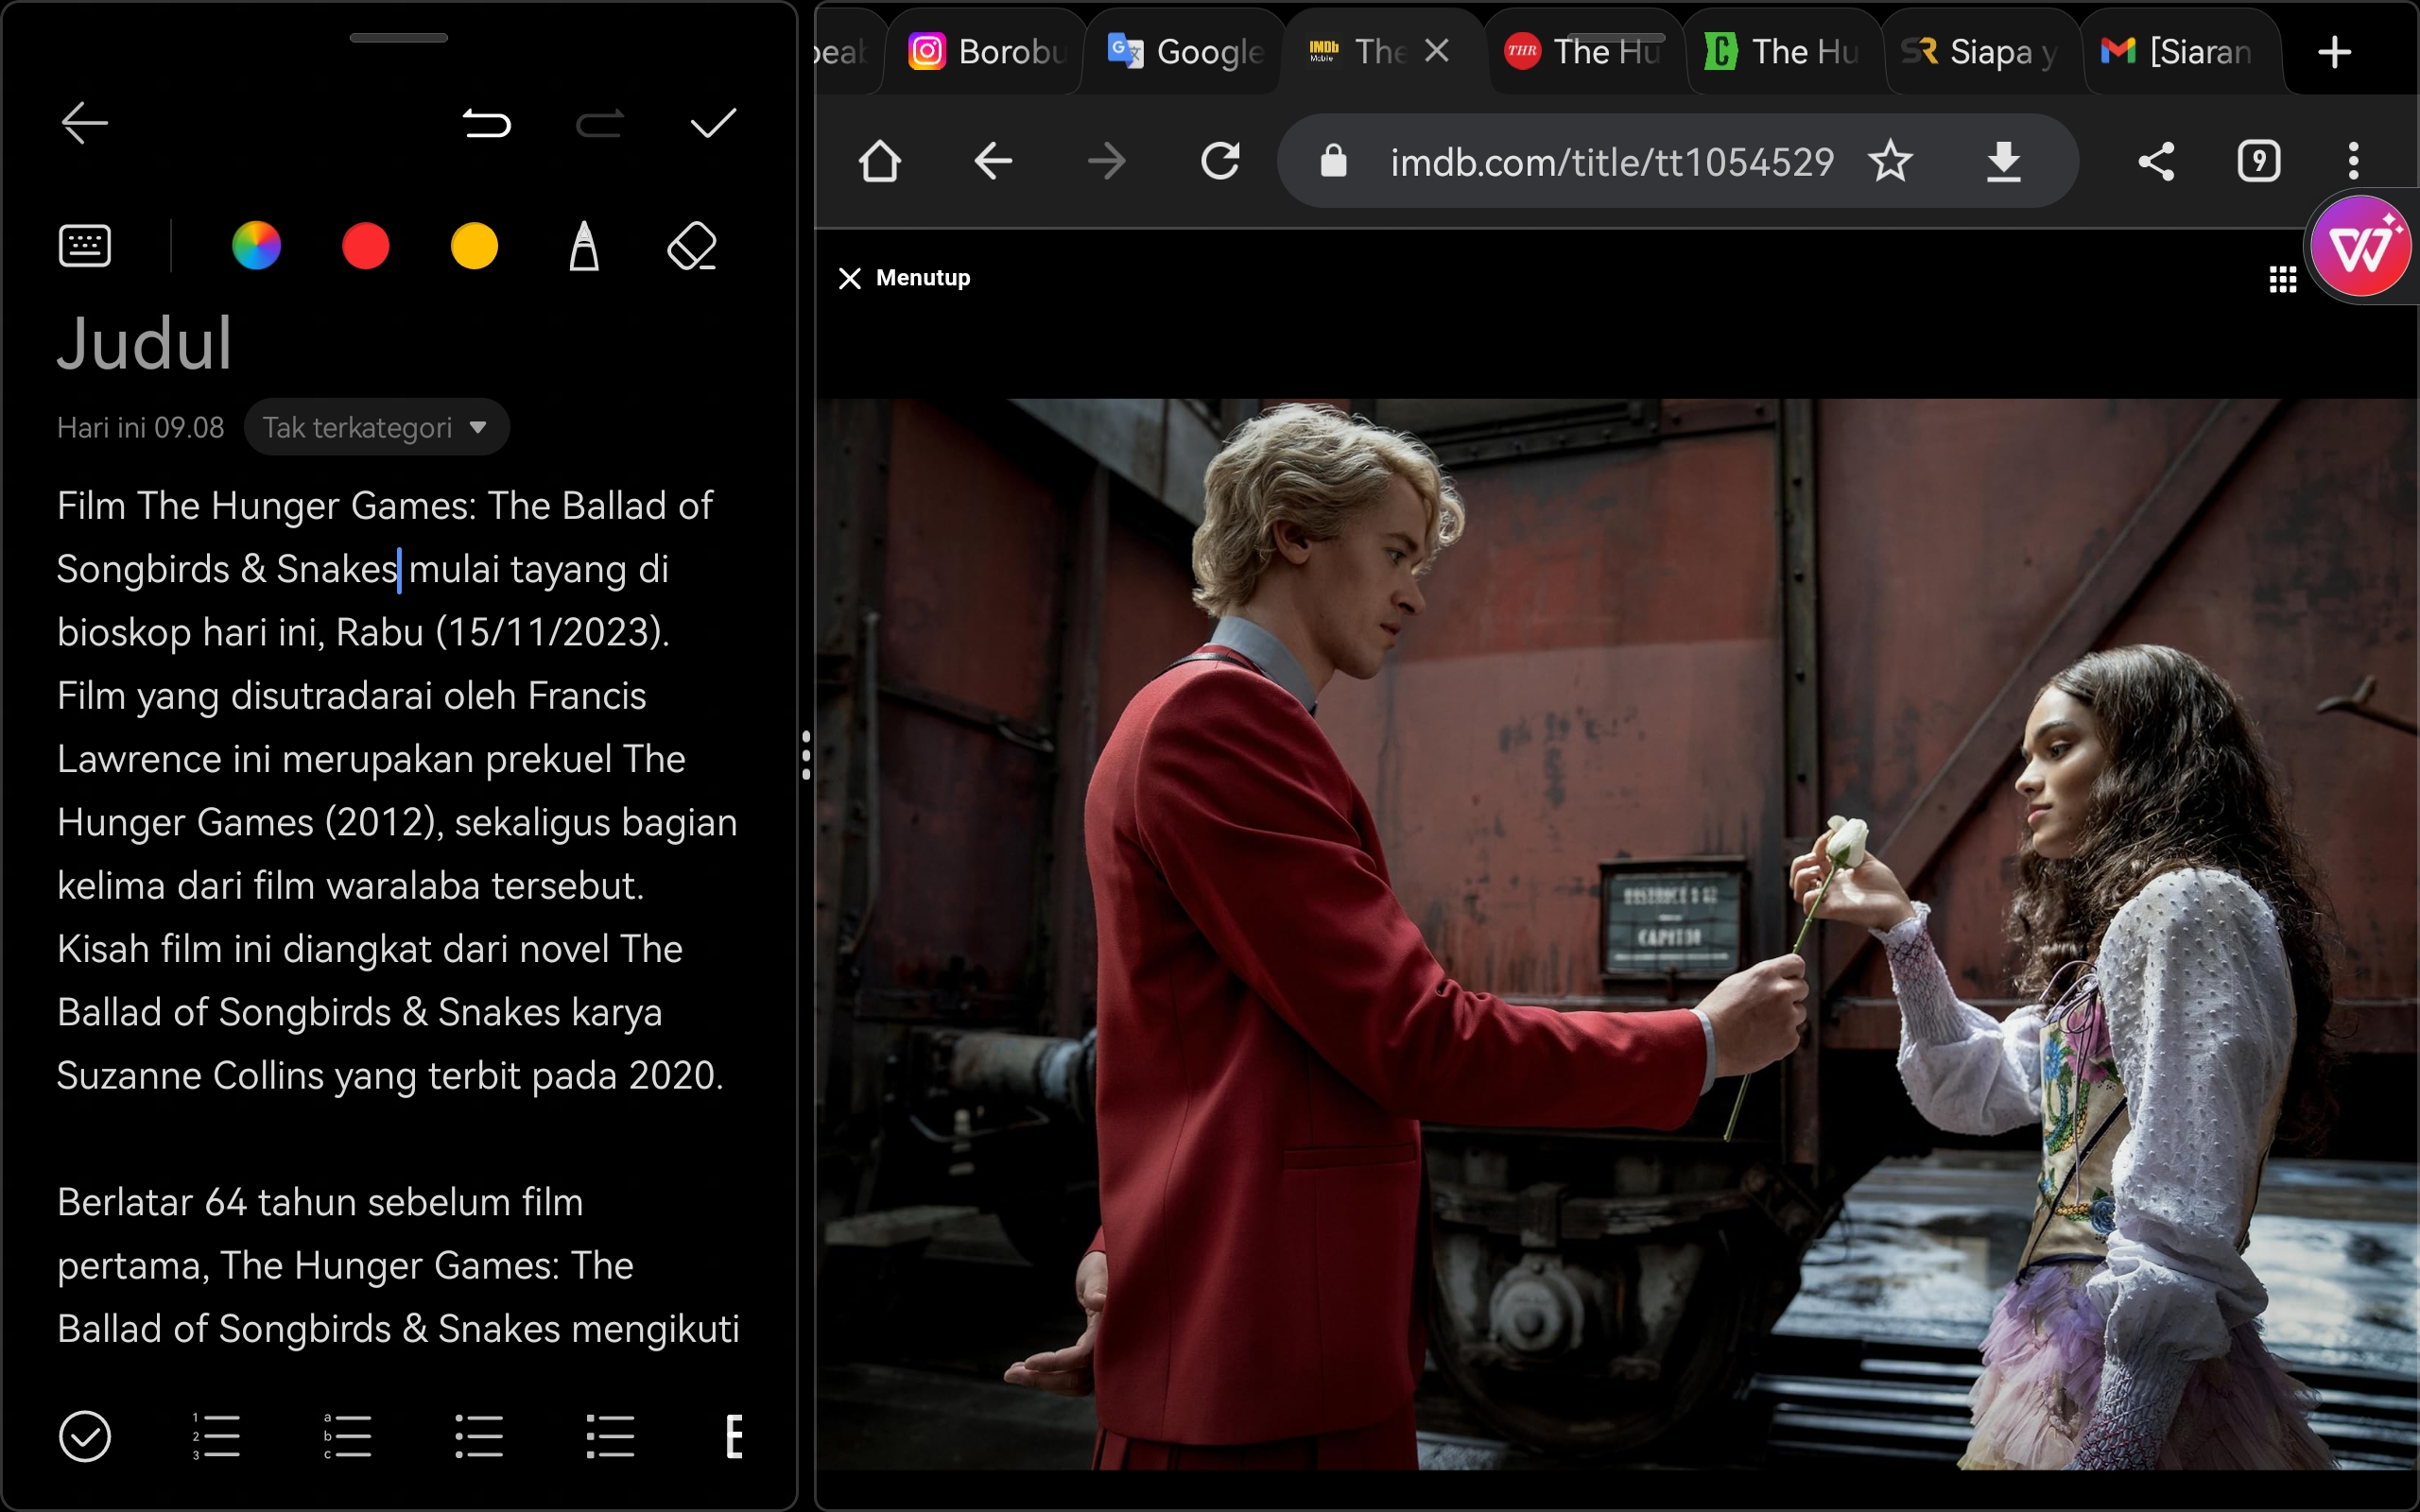Select the eraser tool
This screenshot has height=1512, width=2420.
point(692,246)
